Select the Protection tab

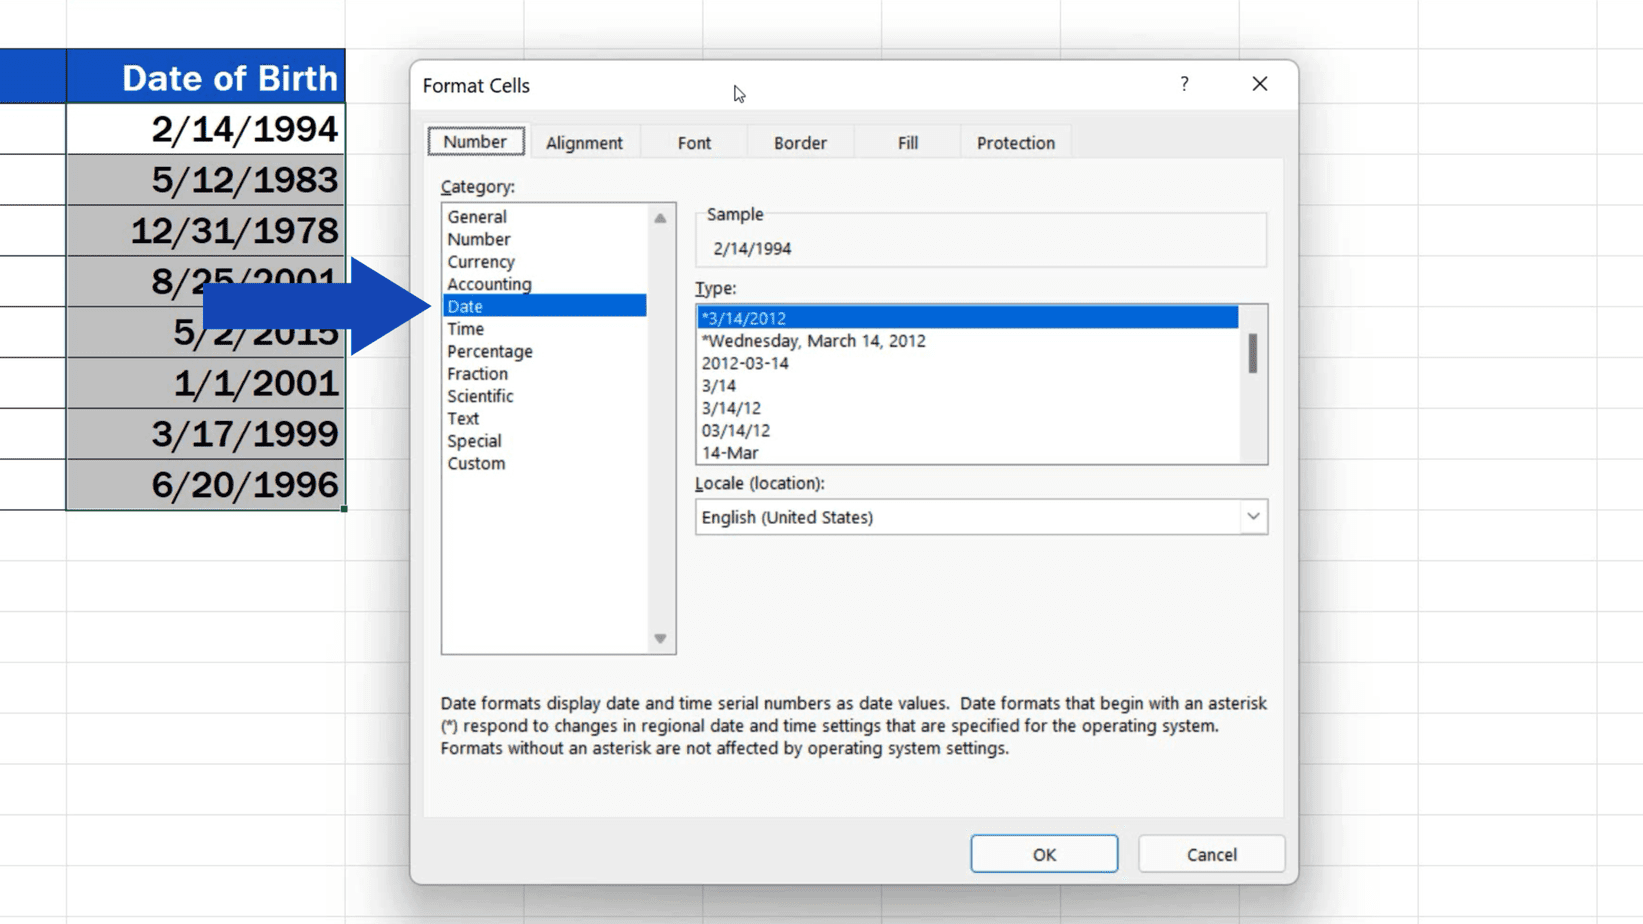[x=1015, y=142]
